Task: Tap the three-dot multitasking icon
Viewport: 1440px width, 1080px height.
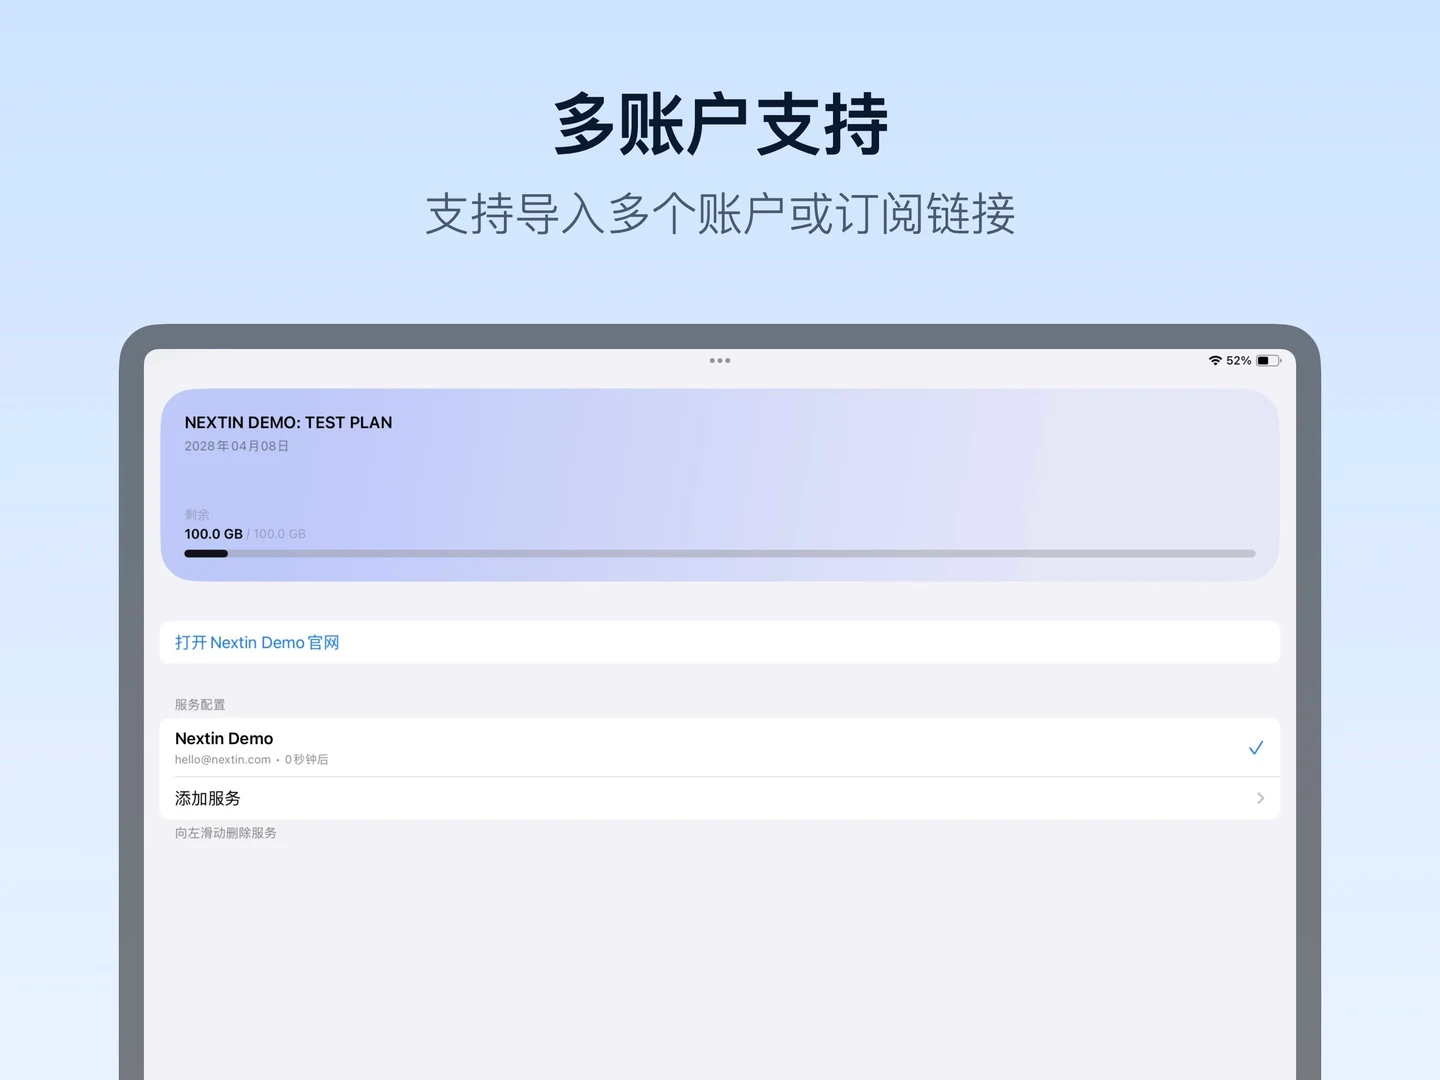Action: (x=720, y=360)
